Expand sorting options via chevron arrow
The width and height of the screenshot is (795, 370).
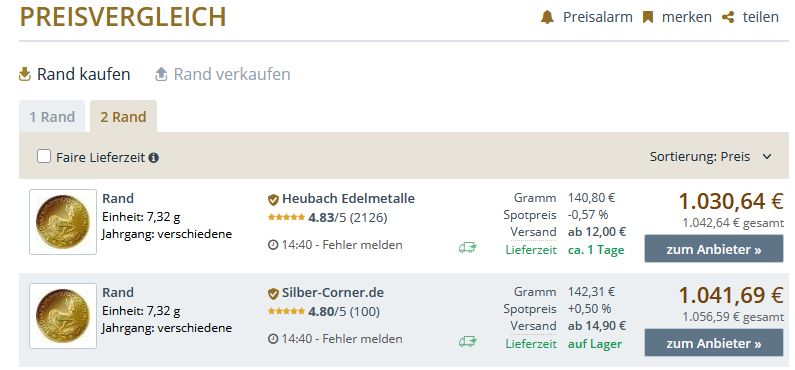[767, 157]
